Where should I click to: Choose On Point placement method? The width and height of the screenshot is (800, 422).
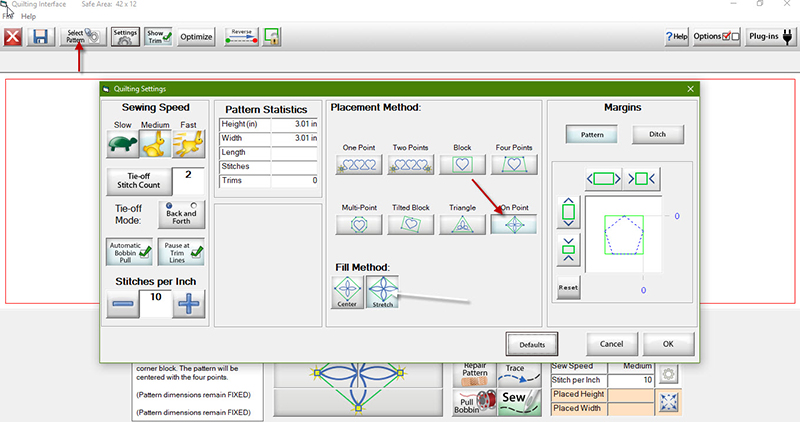(x=514, y=225)
